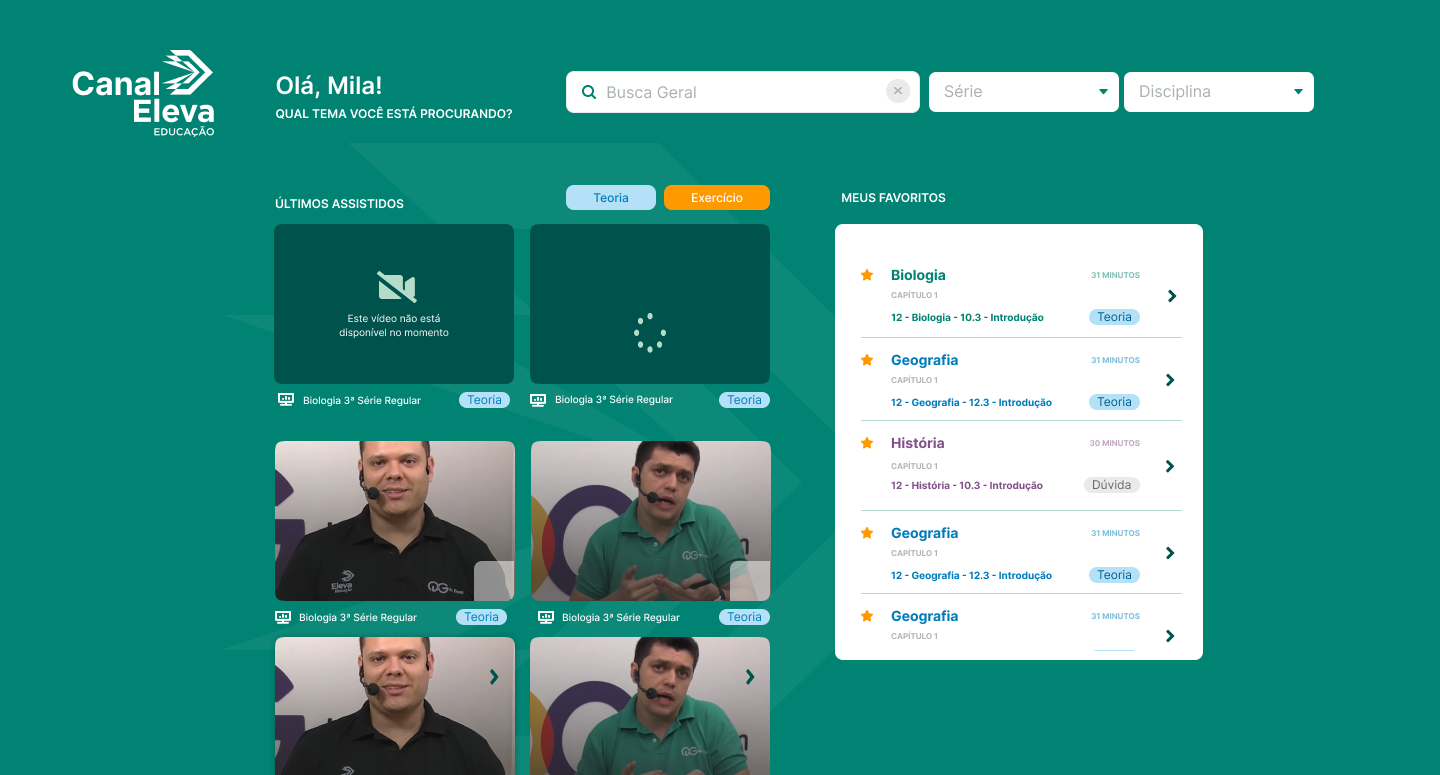Click the Teoria badge under the unavailable video
The width and height of the screenshot is (1440, 775).
coord(484,400)
